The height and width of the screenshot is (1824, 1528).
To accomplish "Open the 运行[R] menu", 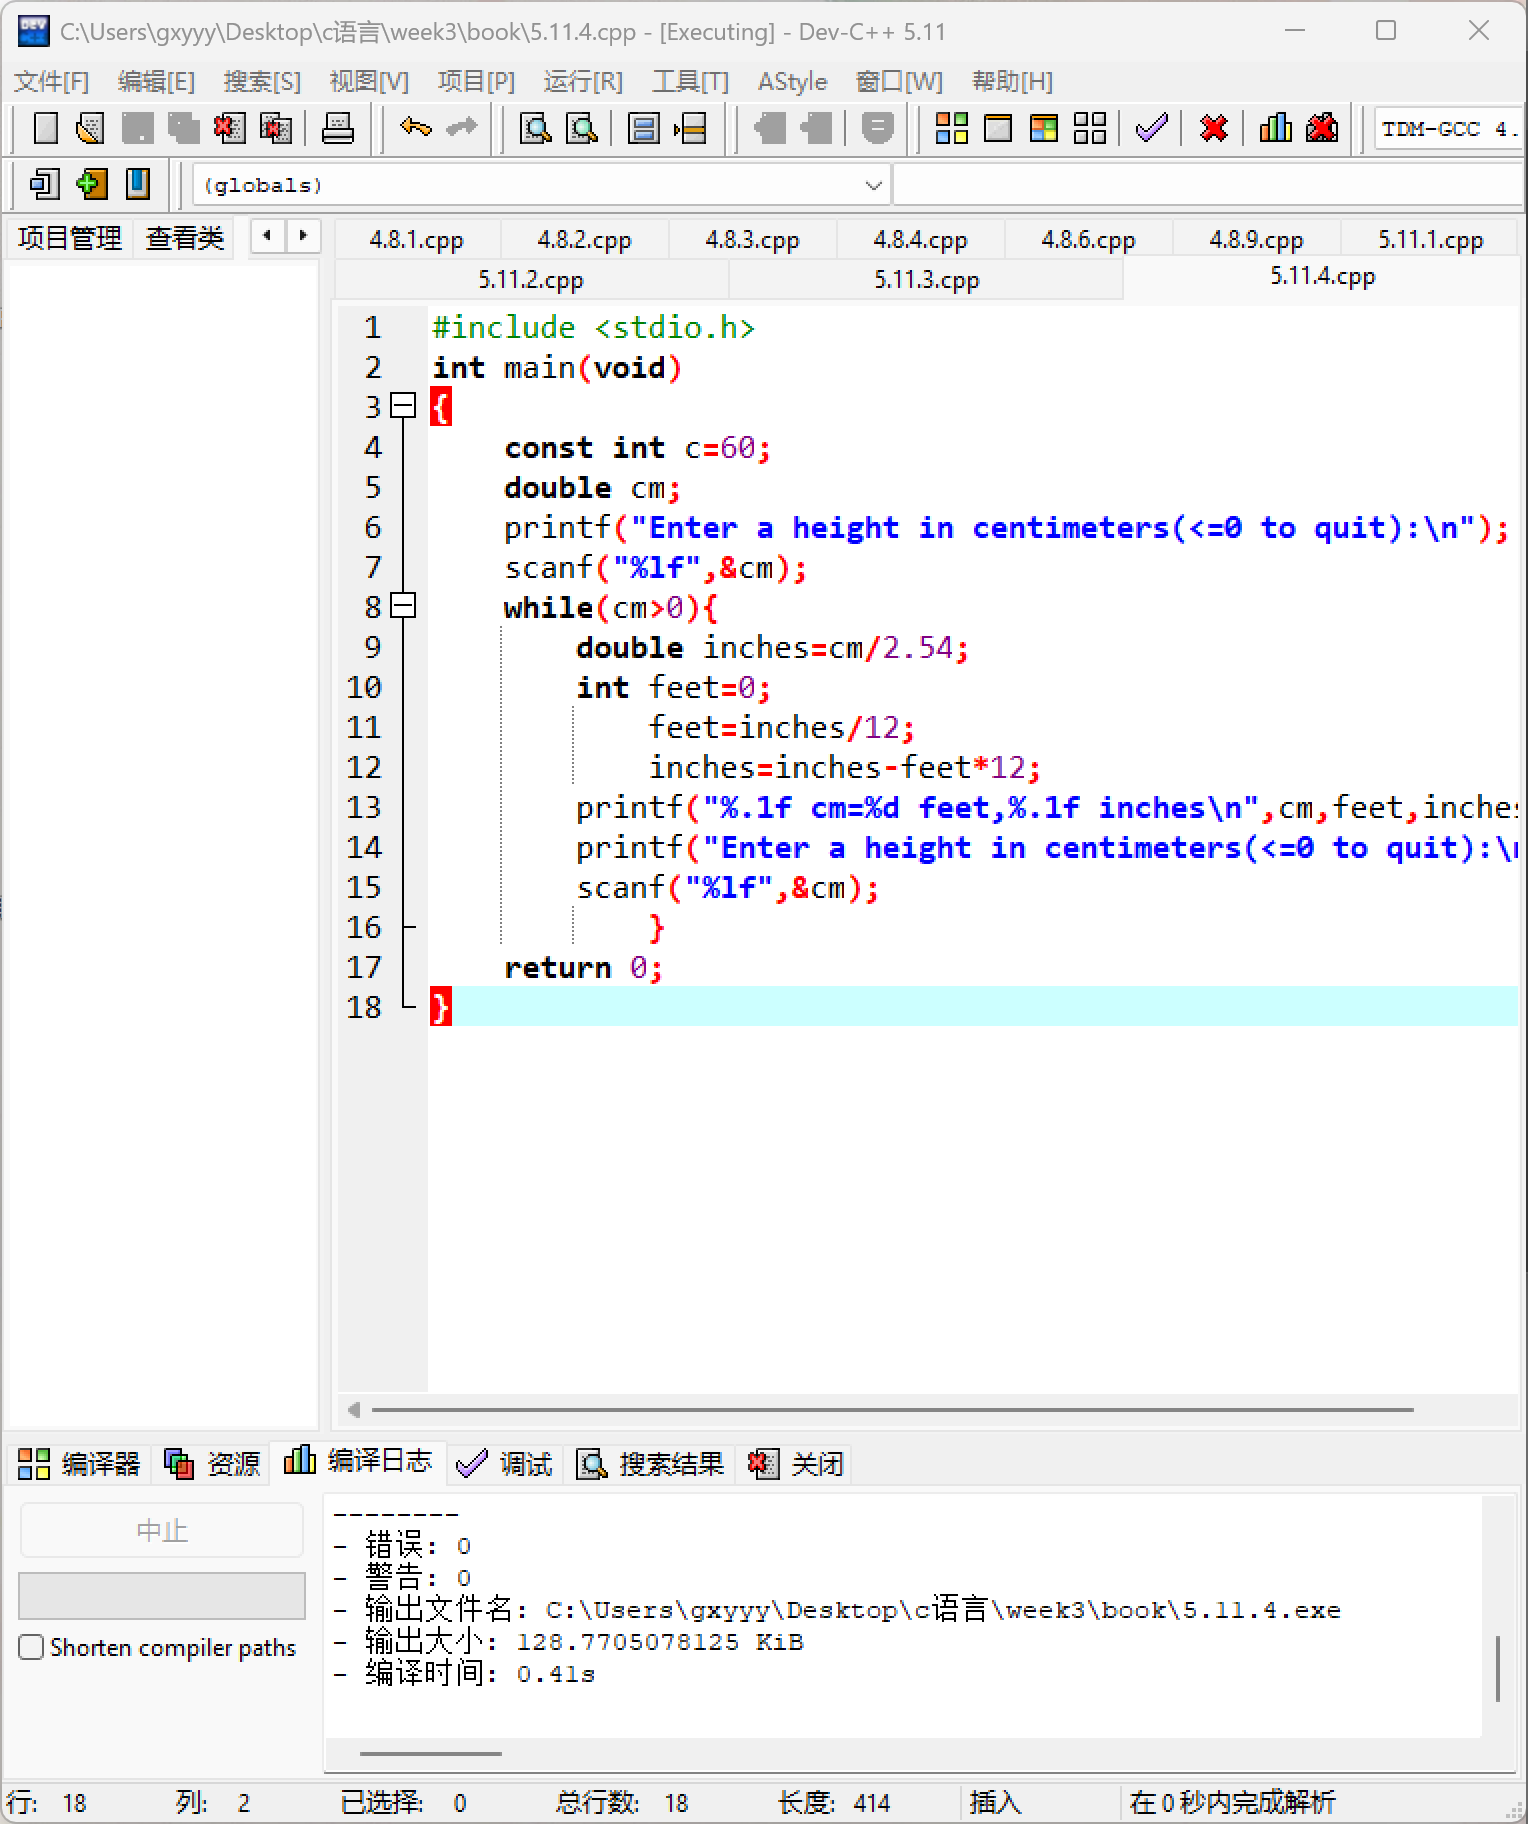I will coord(583,81).
